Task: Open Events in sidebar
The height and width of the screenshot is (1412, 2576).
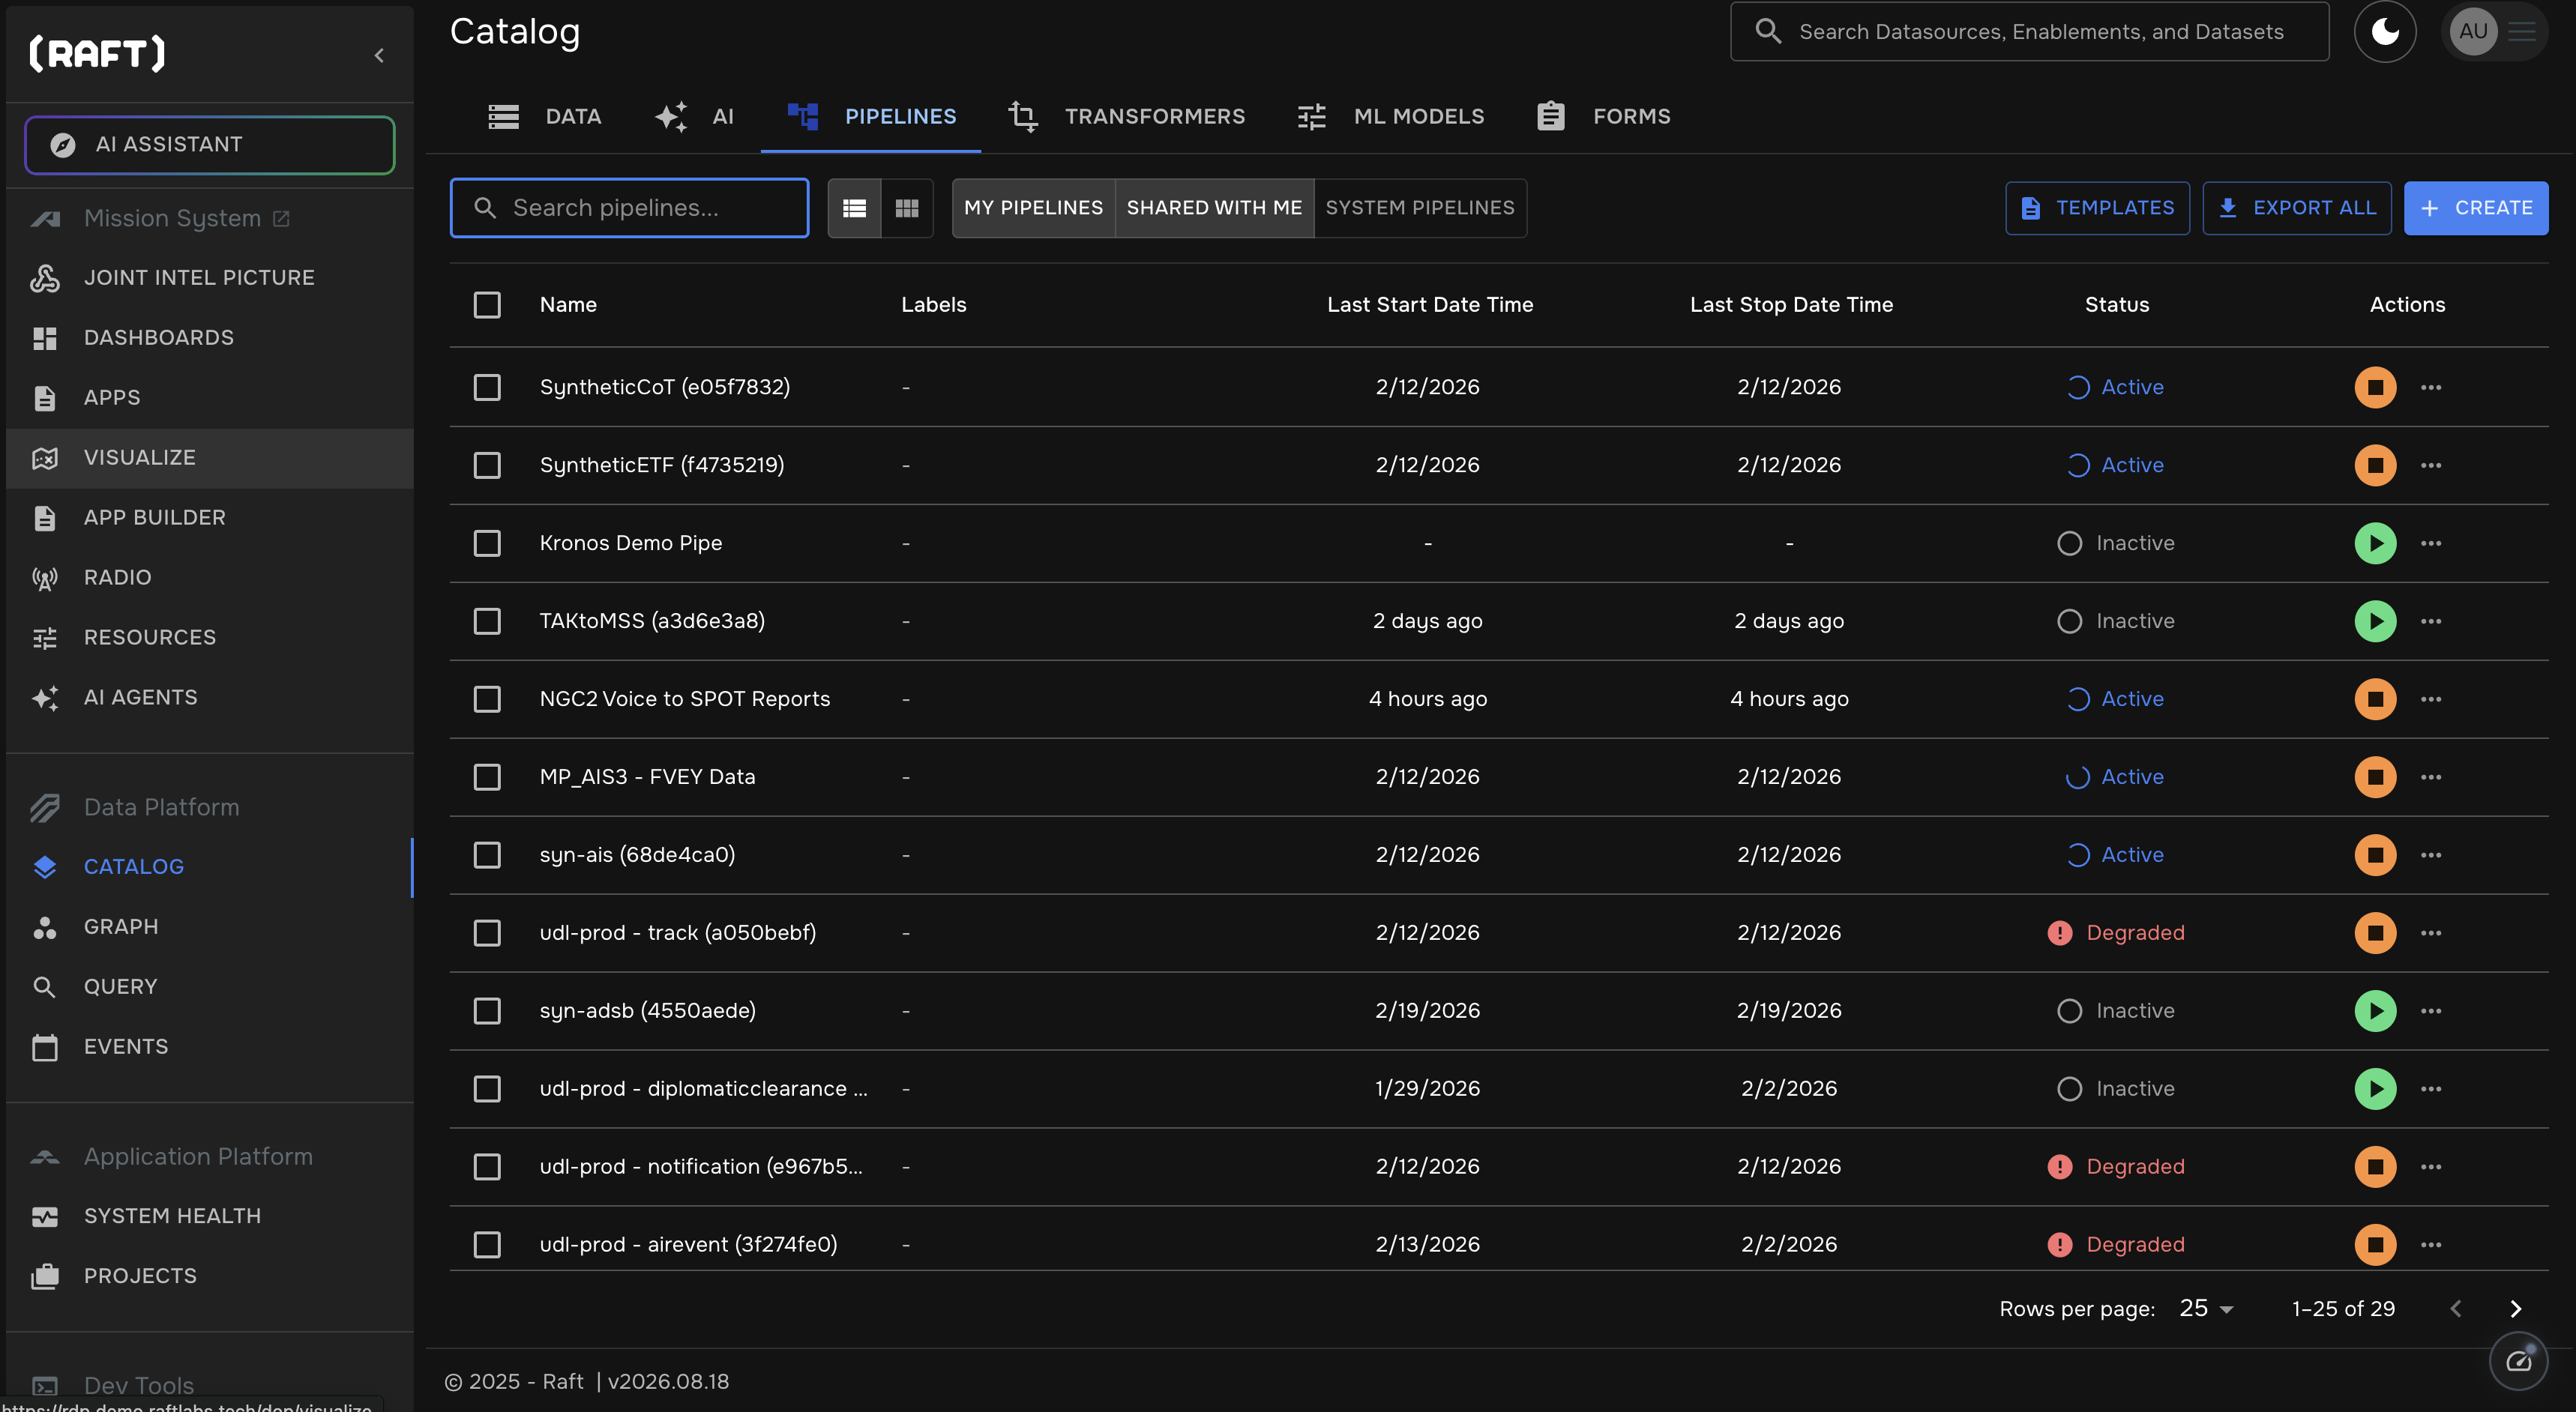Action: click(210, 1047)
